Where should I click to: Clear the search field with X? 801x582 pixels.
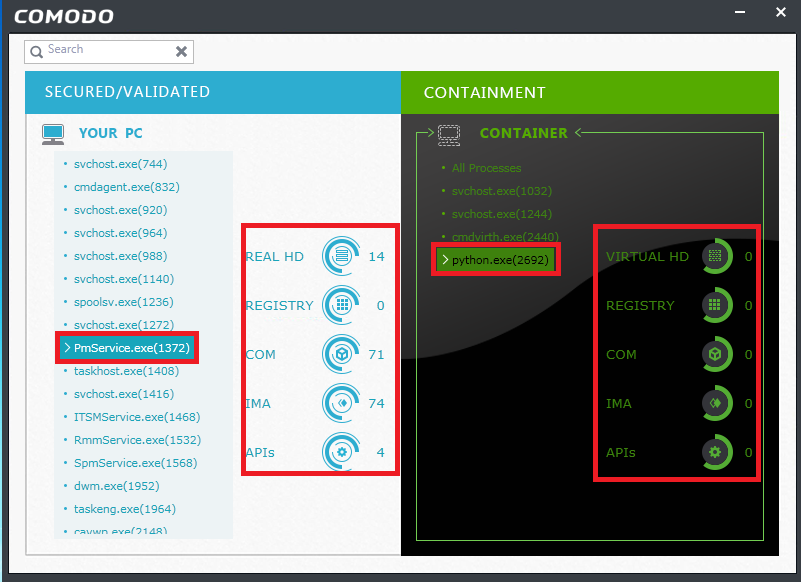click(x=181, y=51)
